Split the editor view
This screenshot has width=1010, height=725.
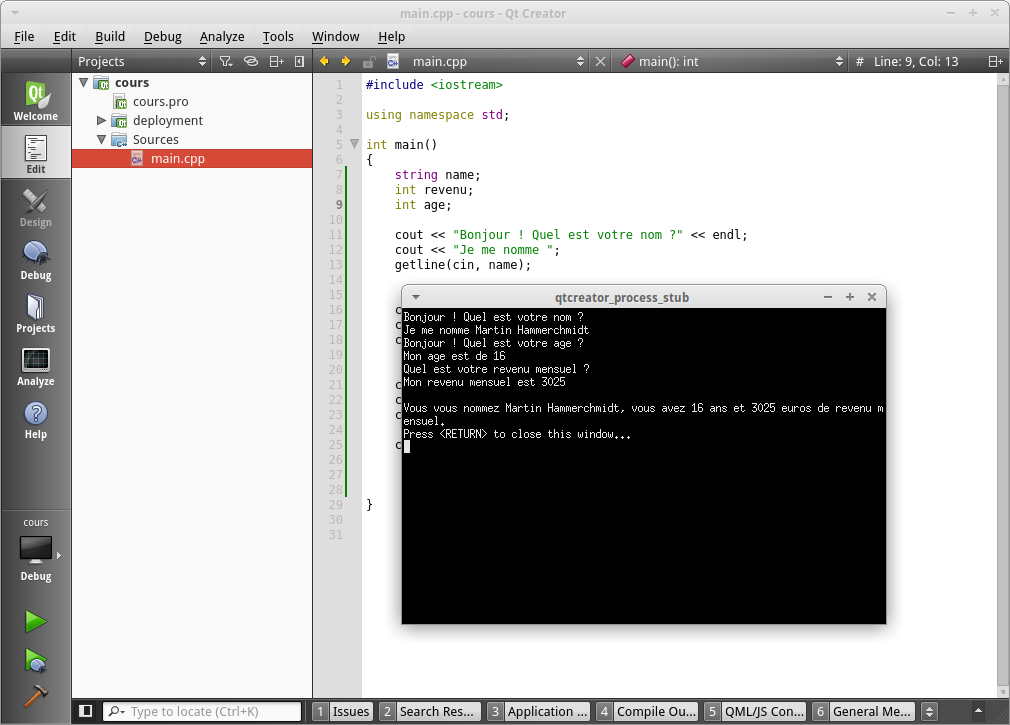point(995,61)
